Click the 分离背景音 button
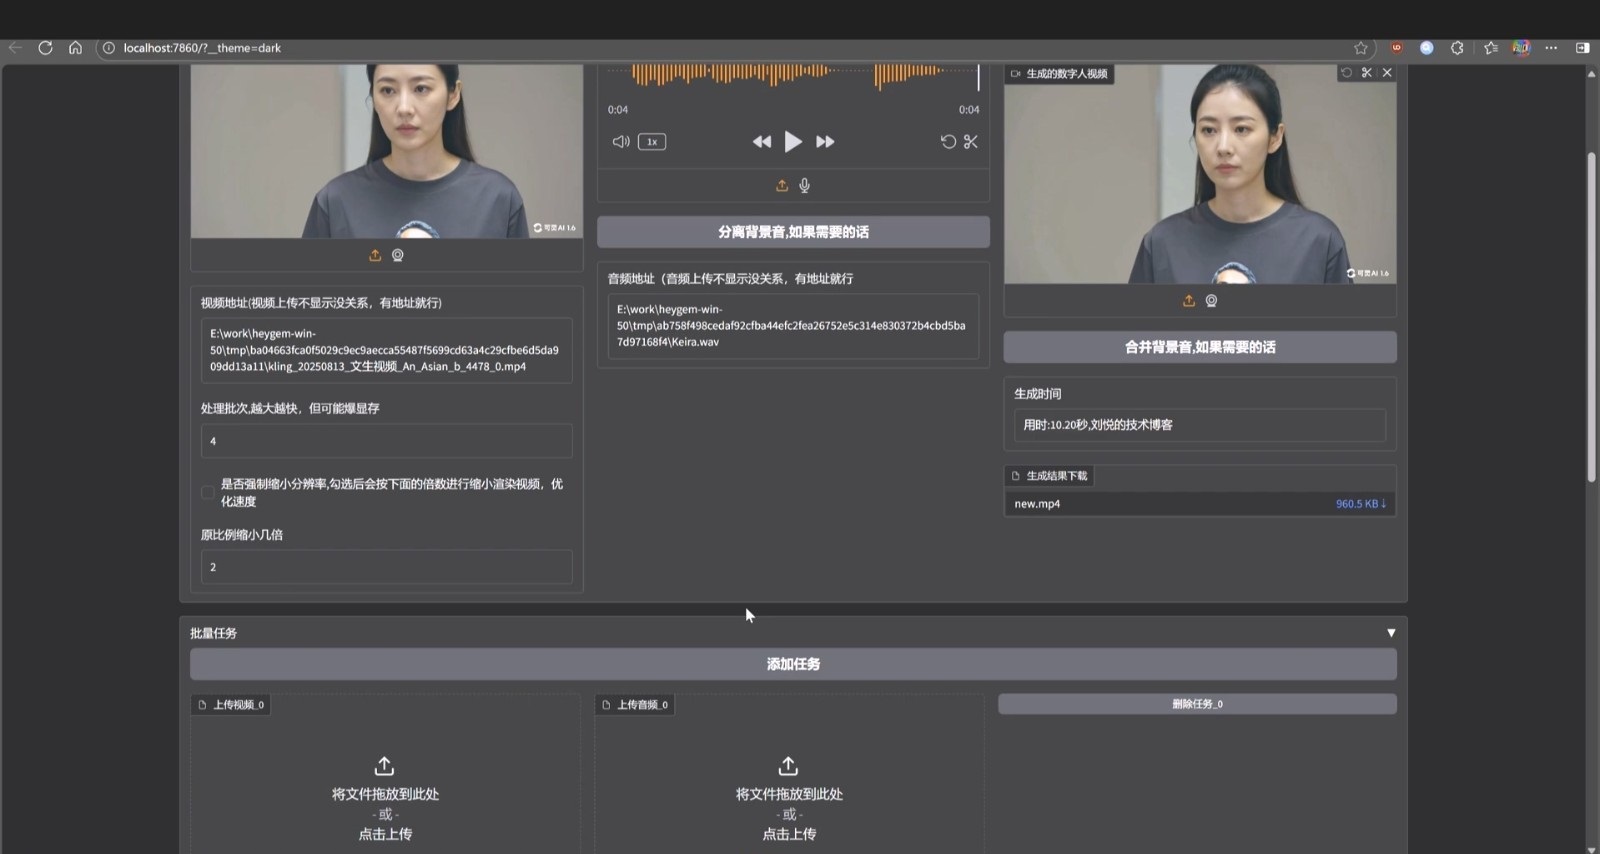The image size is (1600, 854). coord(793,232)
